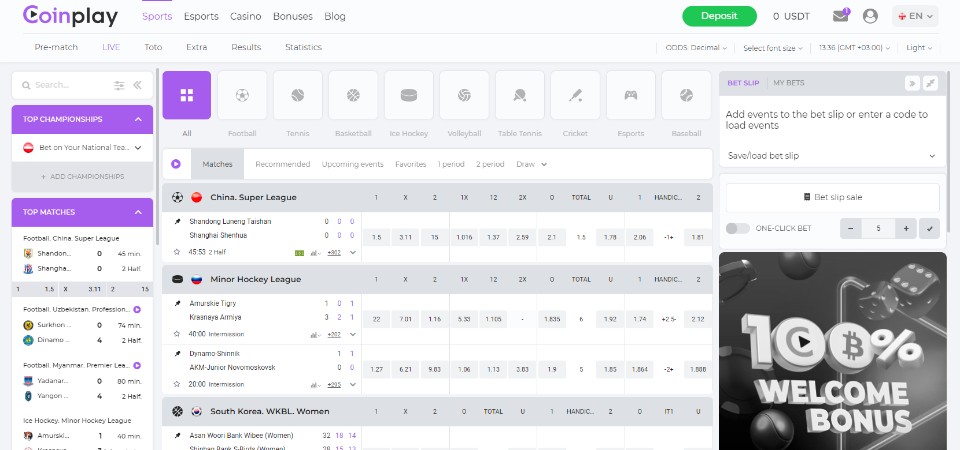Filter by Volleyball sport icon
The height and width of the screenshot is (450, 960).
pos(464,95)
